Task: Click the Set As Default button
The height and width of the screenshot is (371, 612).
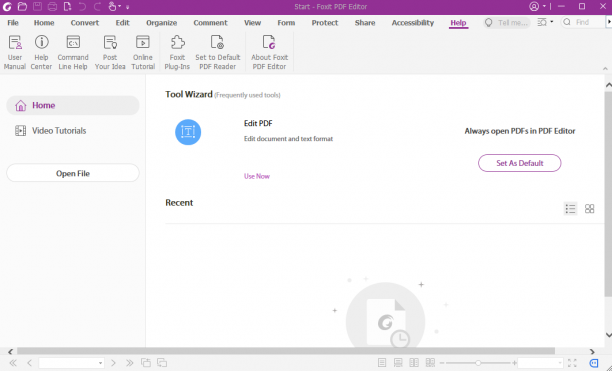Action: (519, 163)
